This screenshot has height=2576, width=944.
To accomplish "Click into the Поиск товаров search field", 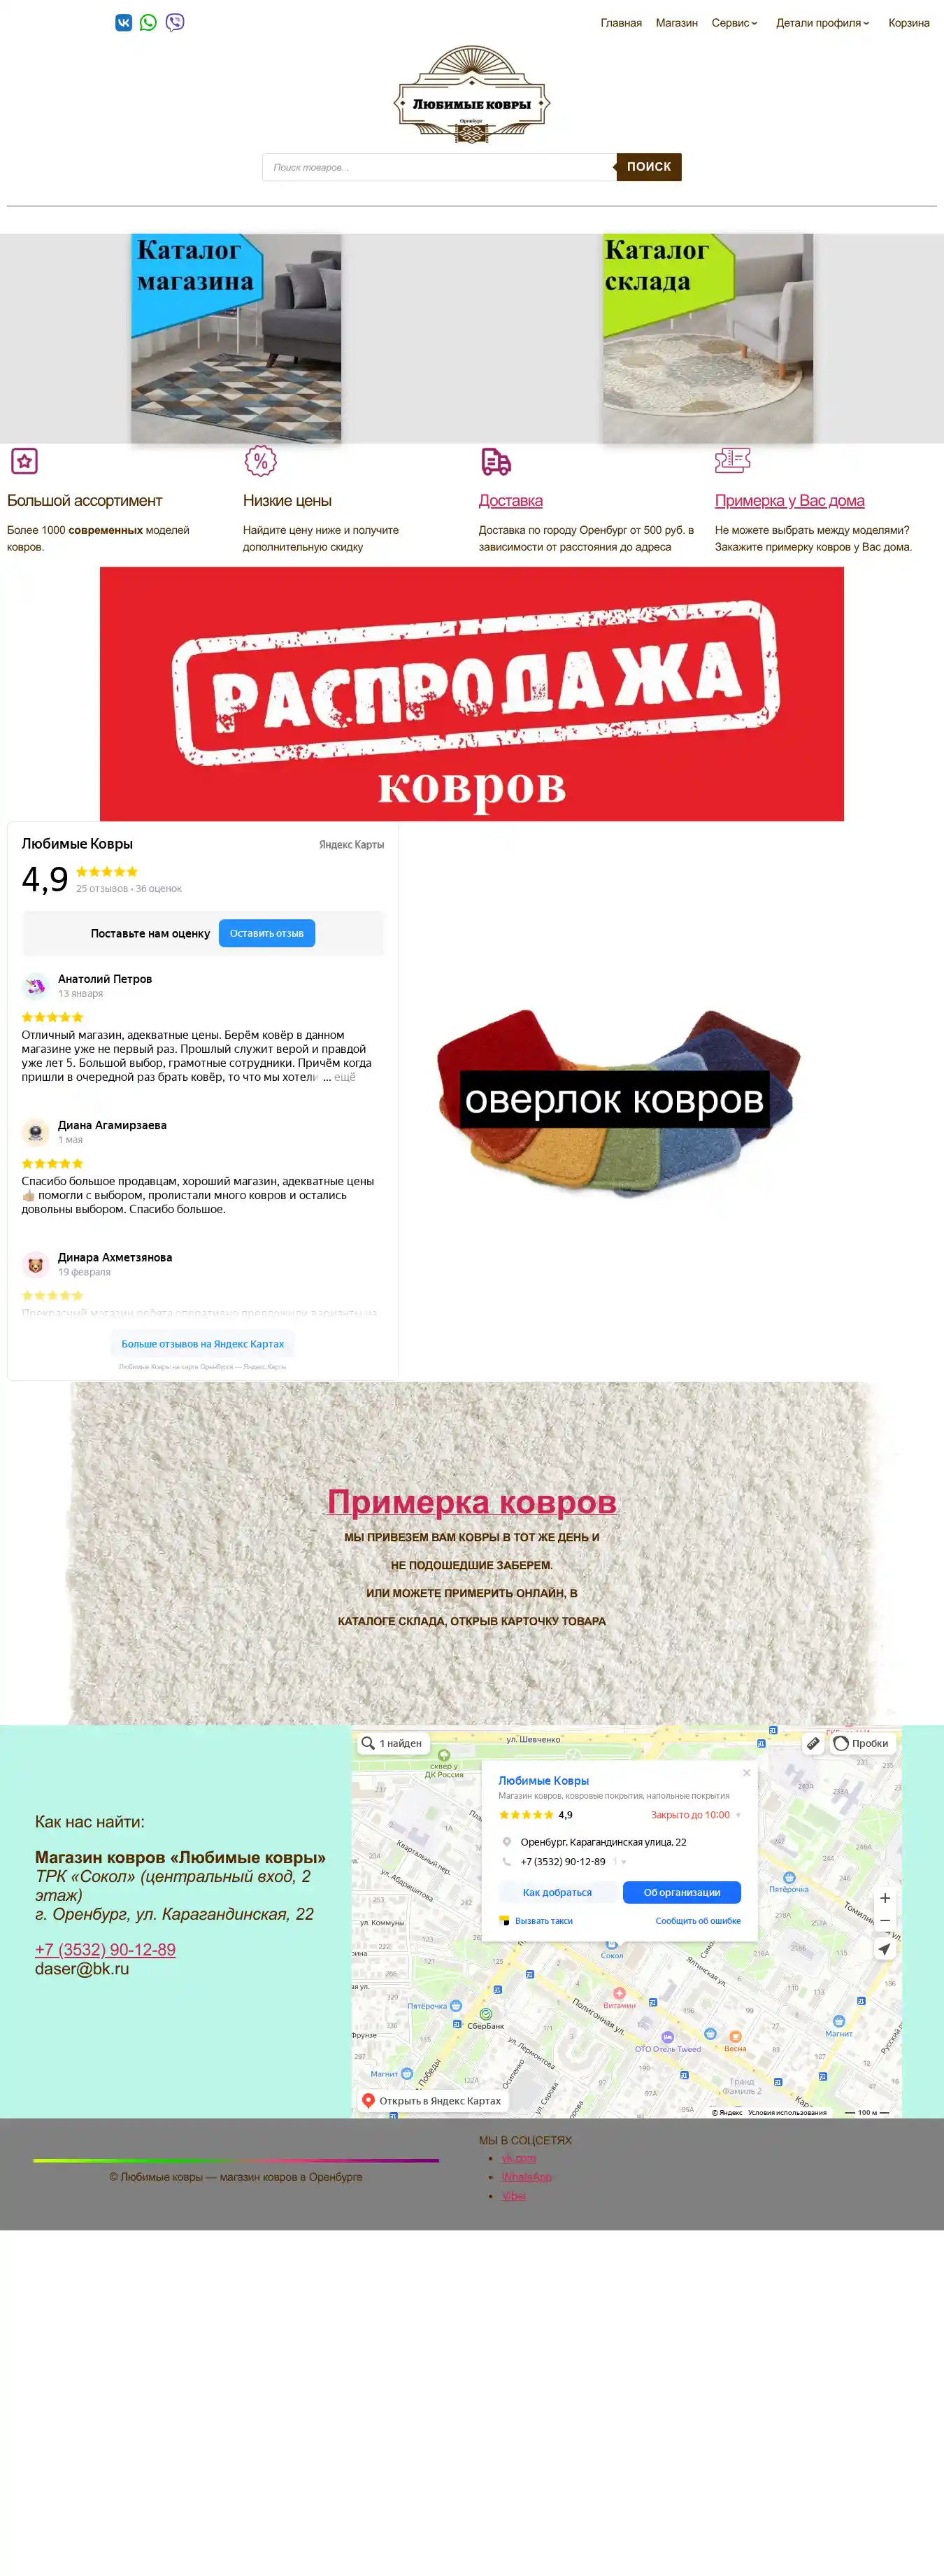I will [439, 167].
